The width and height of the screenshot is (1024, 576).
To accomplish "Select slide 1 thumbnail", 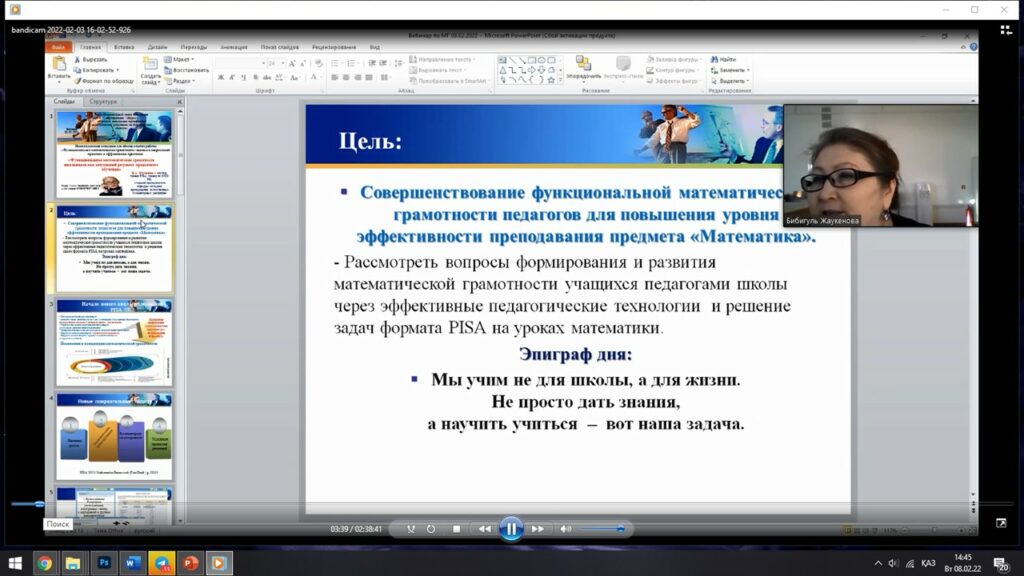I will (x=114, y=154).
